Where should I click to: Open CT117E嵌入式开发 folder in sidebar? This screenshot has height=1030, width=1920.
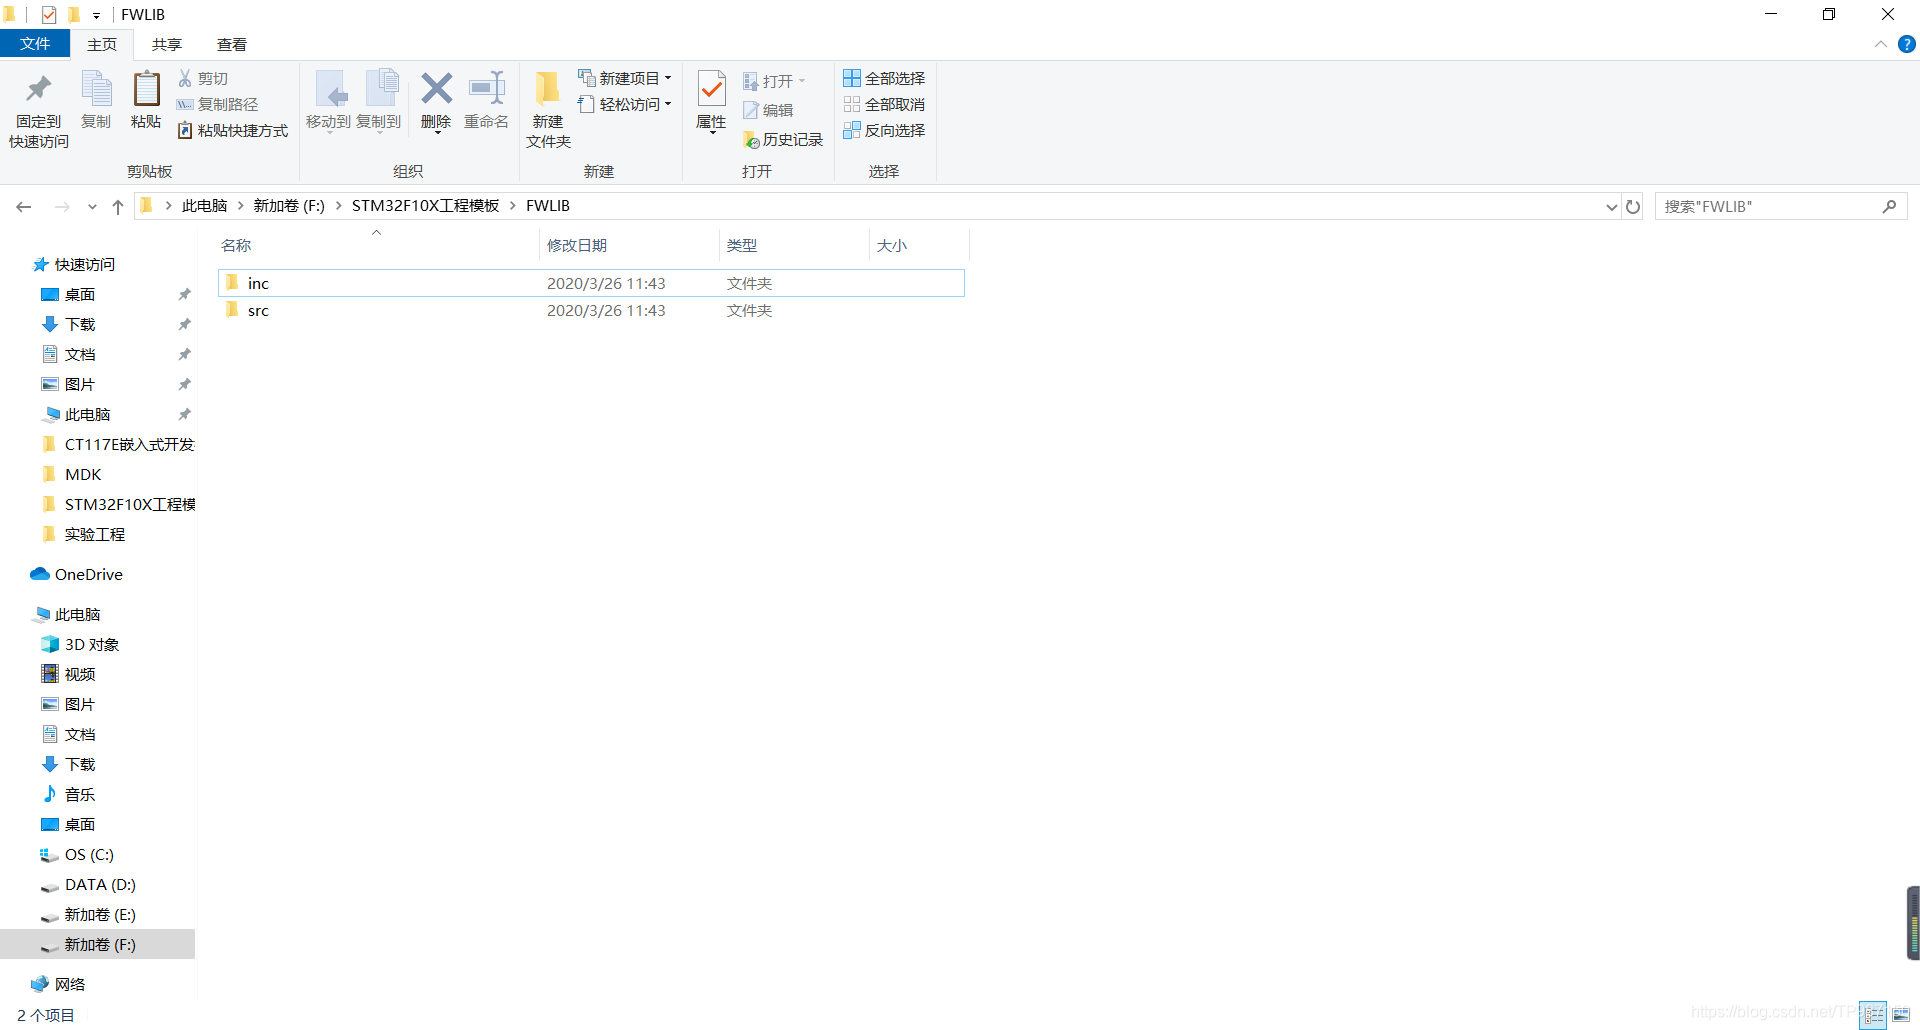pyautogui.click(x=119, y=444)
